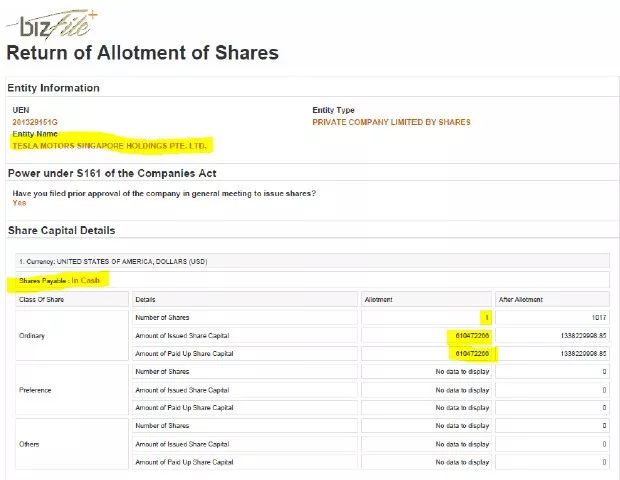Click 'Amount of Paid Up Share Capital' under Others

pyautogui.click(x=184, y=462)
